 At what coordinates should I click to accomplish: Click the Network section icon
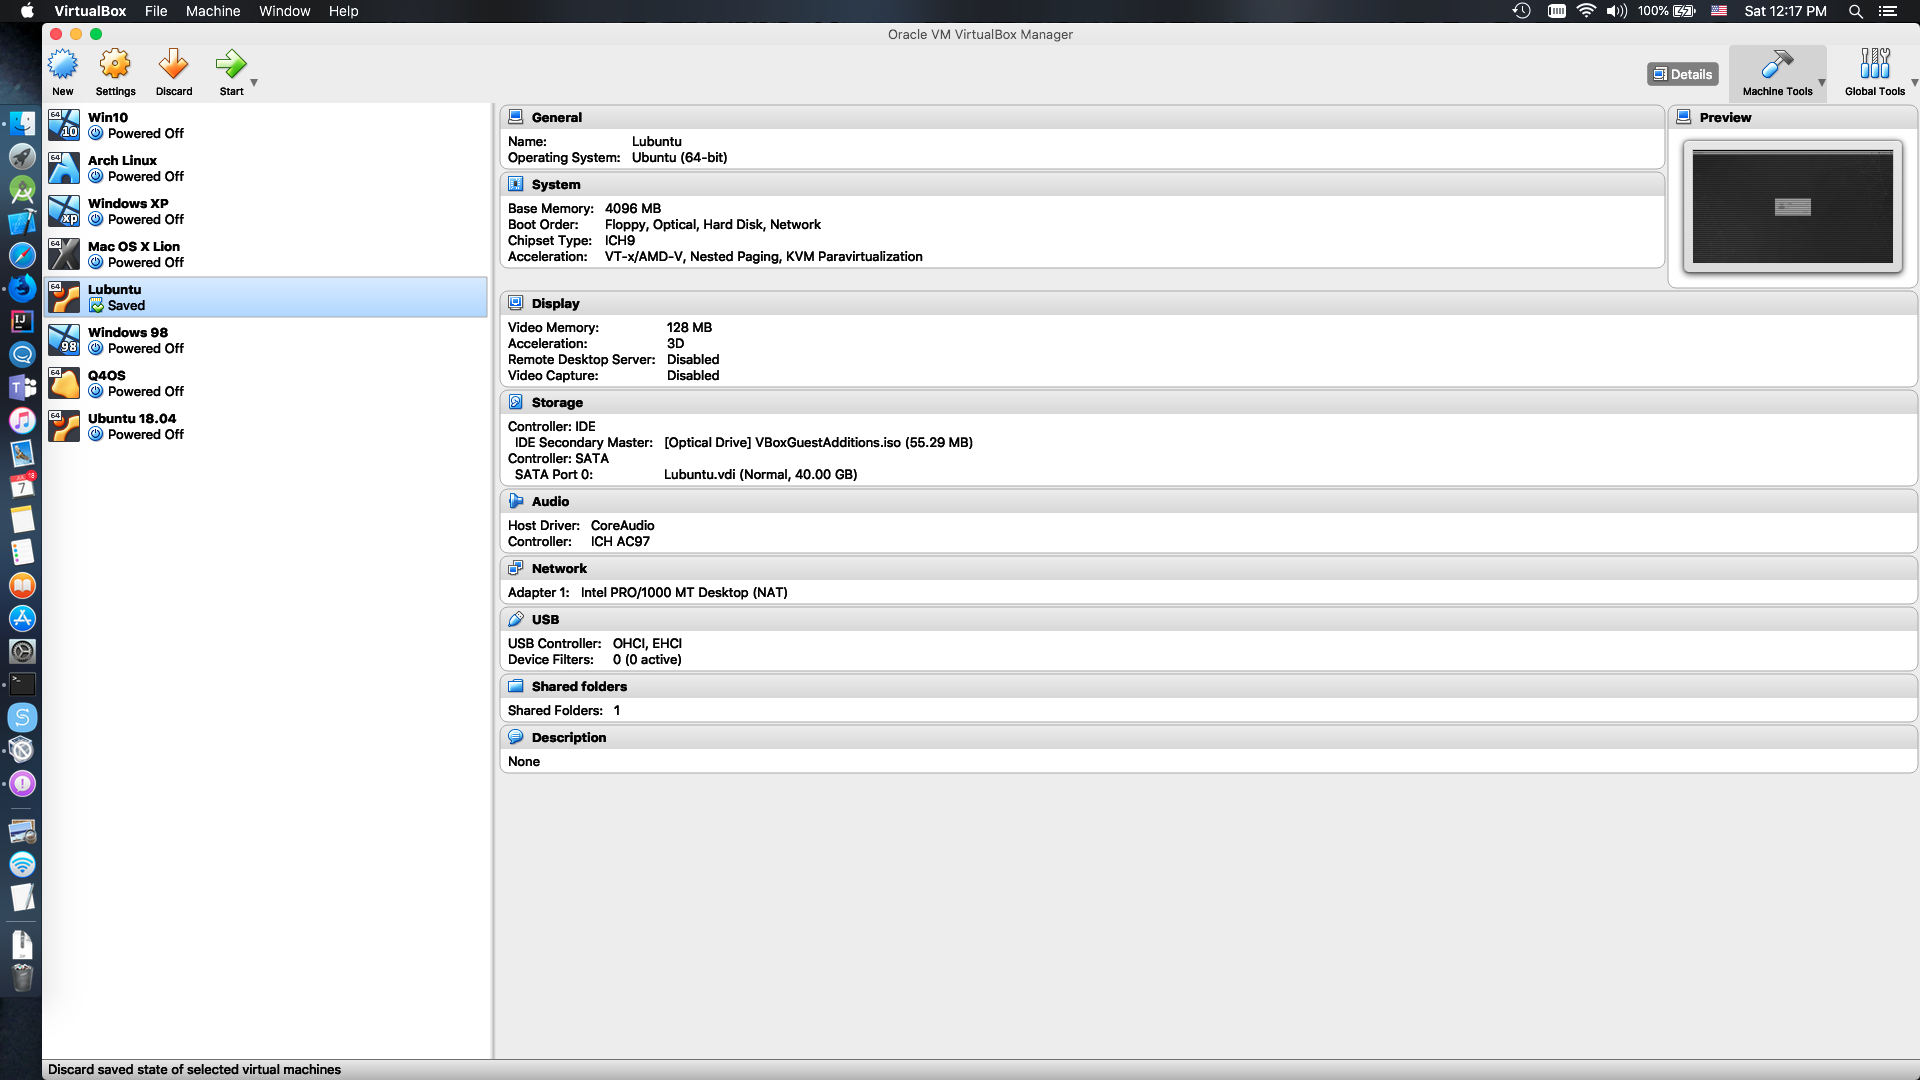click(516, 568)
